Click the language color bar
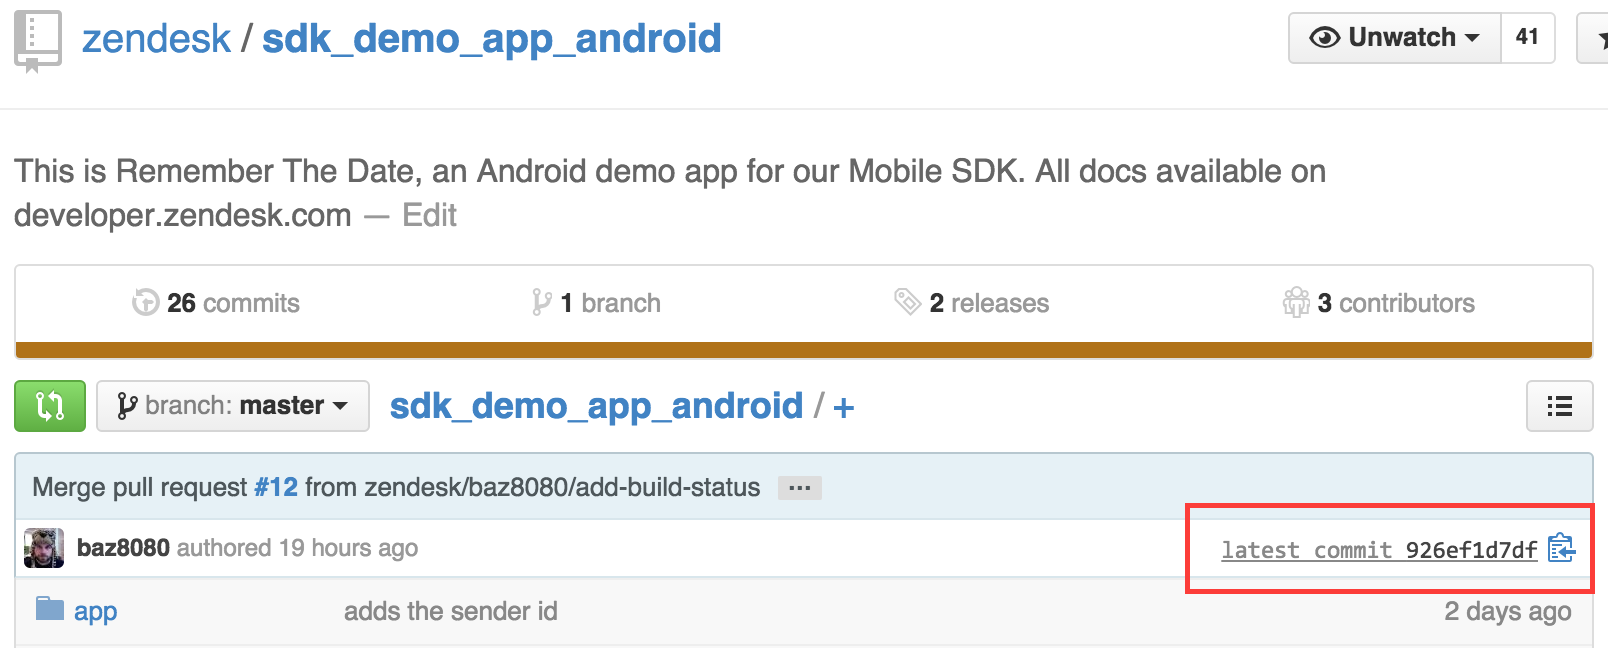The image size is (1608, 648). click(804, 350)
